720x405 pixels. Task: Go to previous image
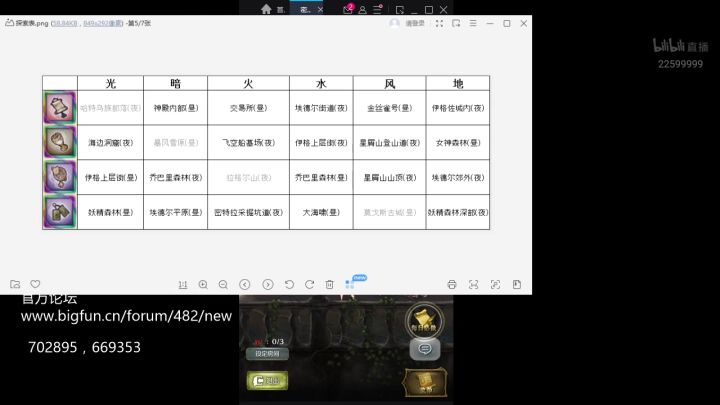click(x=245, y=285)
